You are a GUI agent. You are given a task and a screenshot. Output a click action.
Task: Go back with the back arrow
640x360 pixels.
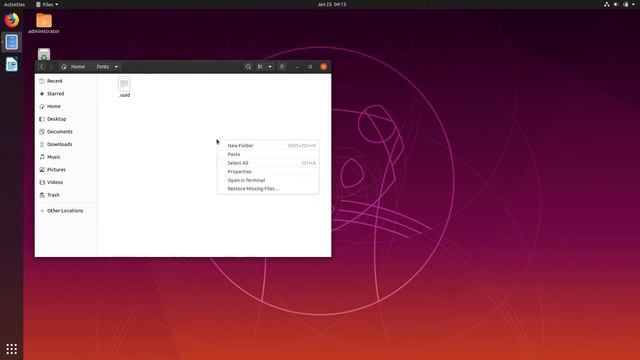tap(42, 67)
